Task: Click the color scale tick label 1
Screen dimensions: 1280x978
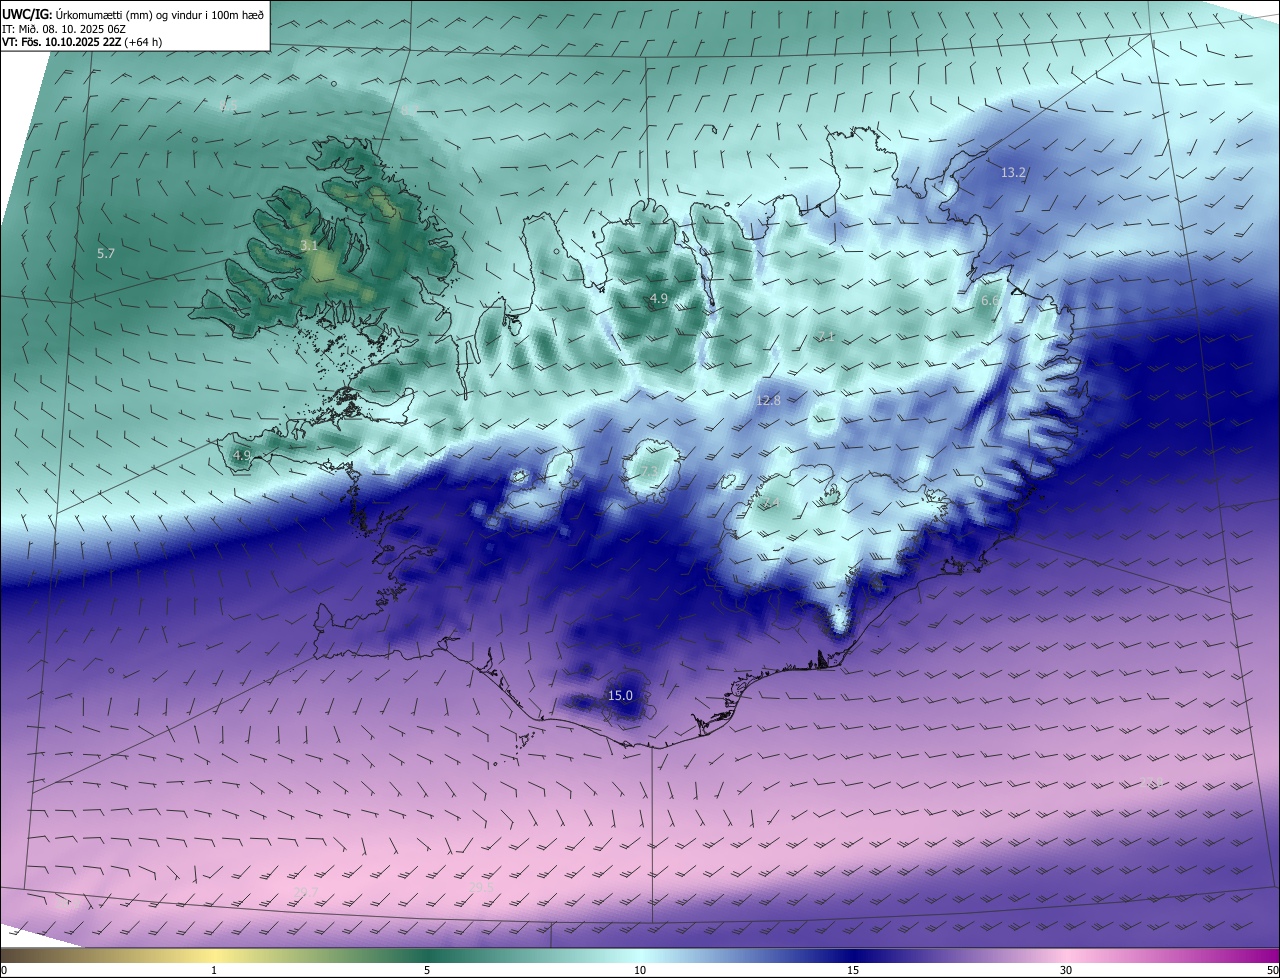Action: pyautogui.click(x=214, y=970)
